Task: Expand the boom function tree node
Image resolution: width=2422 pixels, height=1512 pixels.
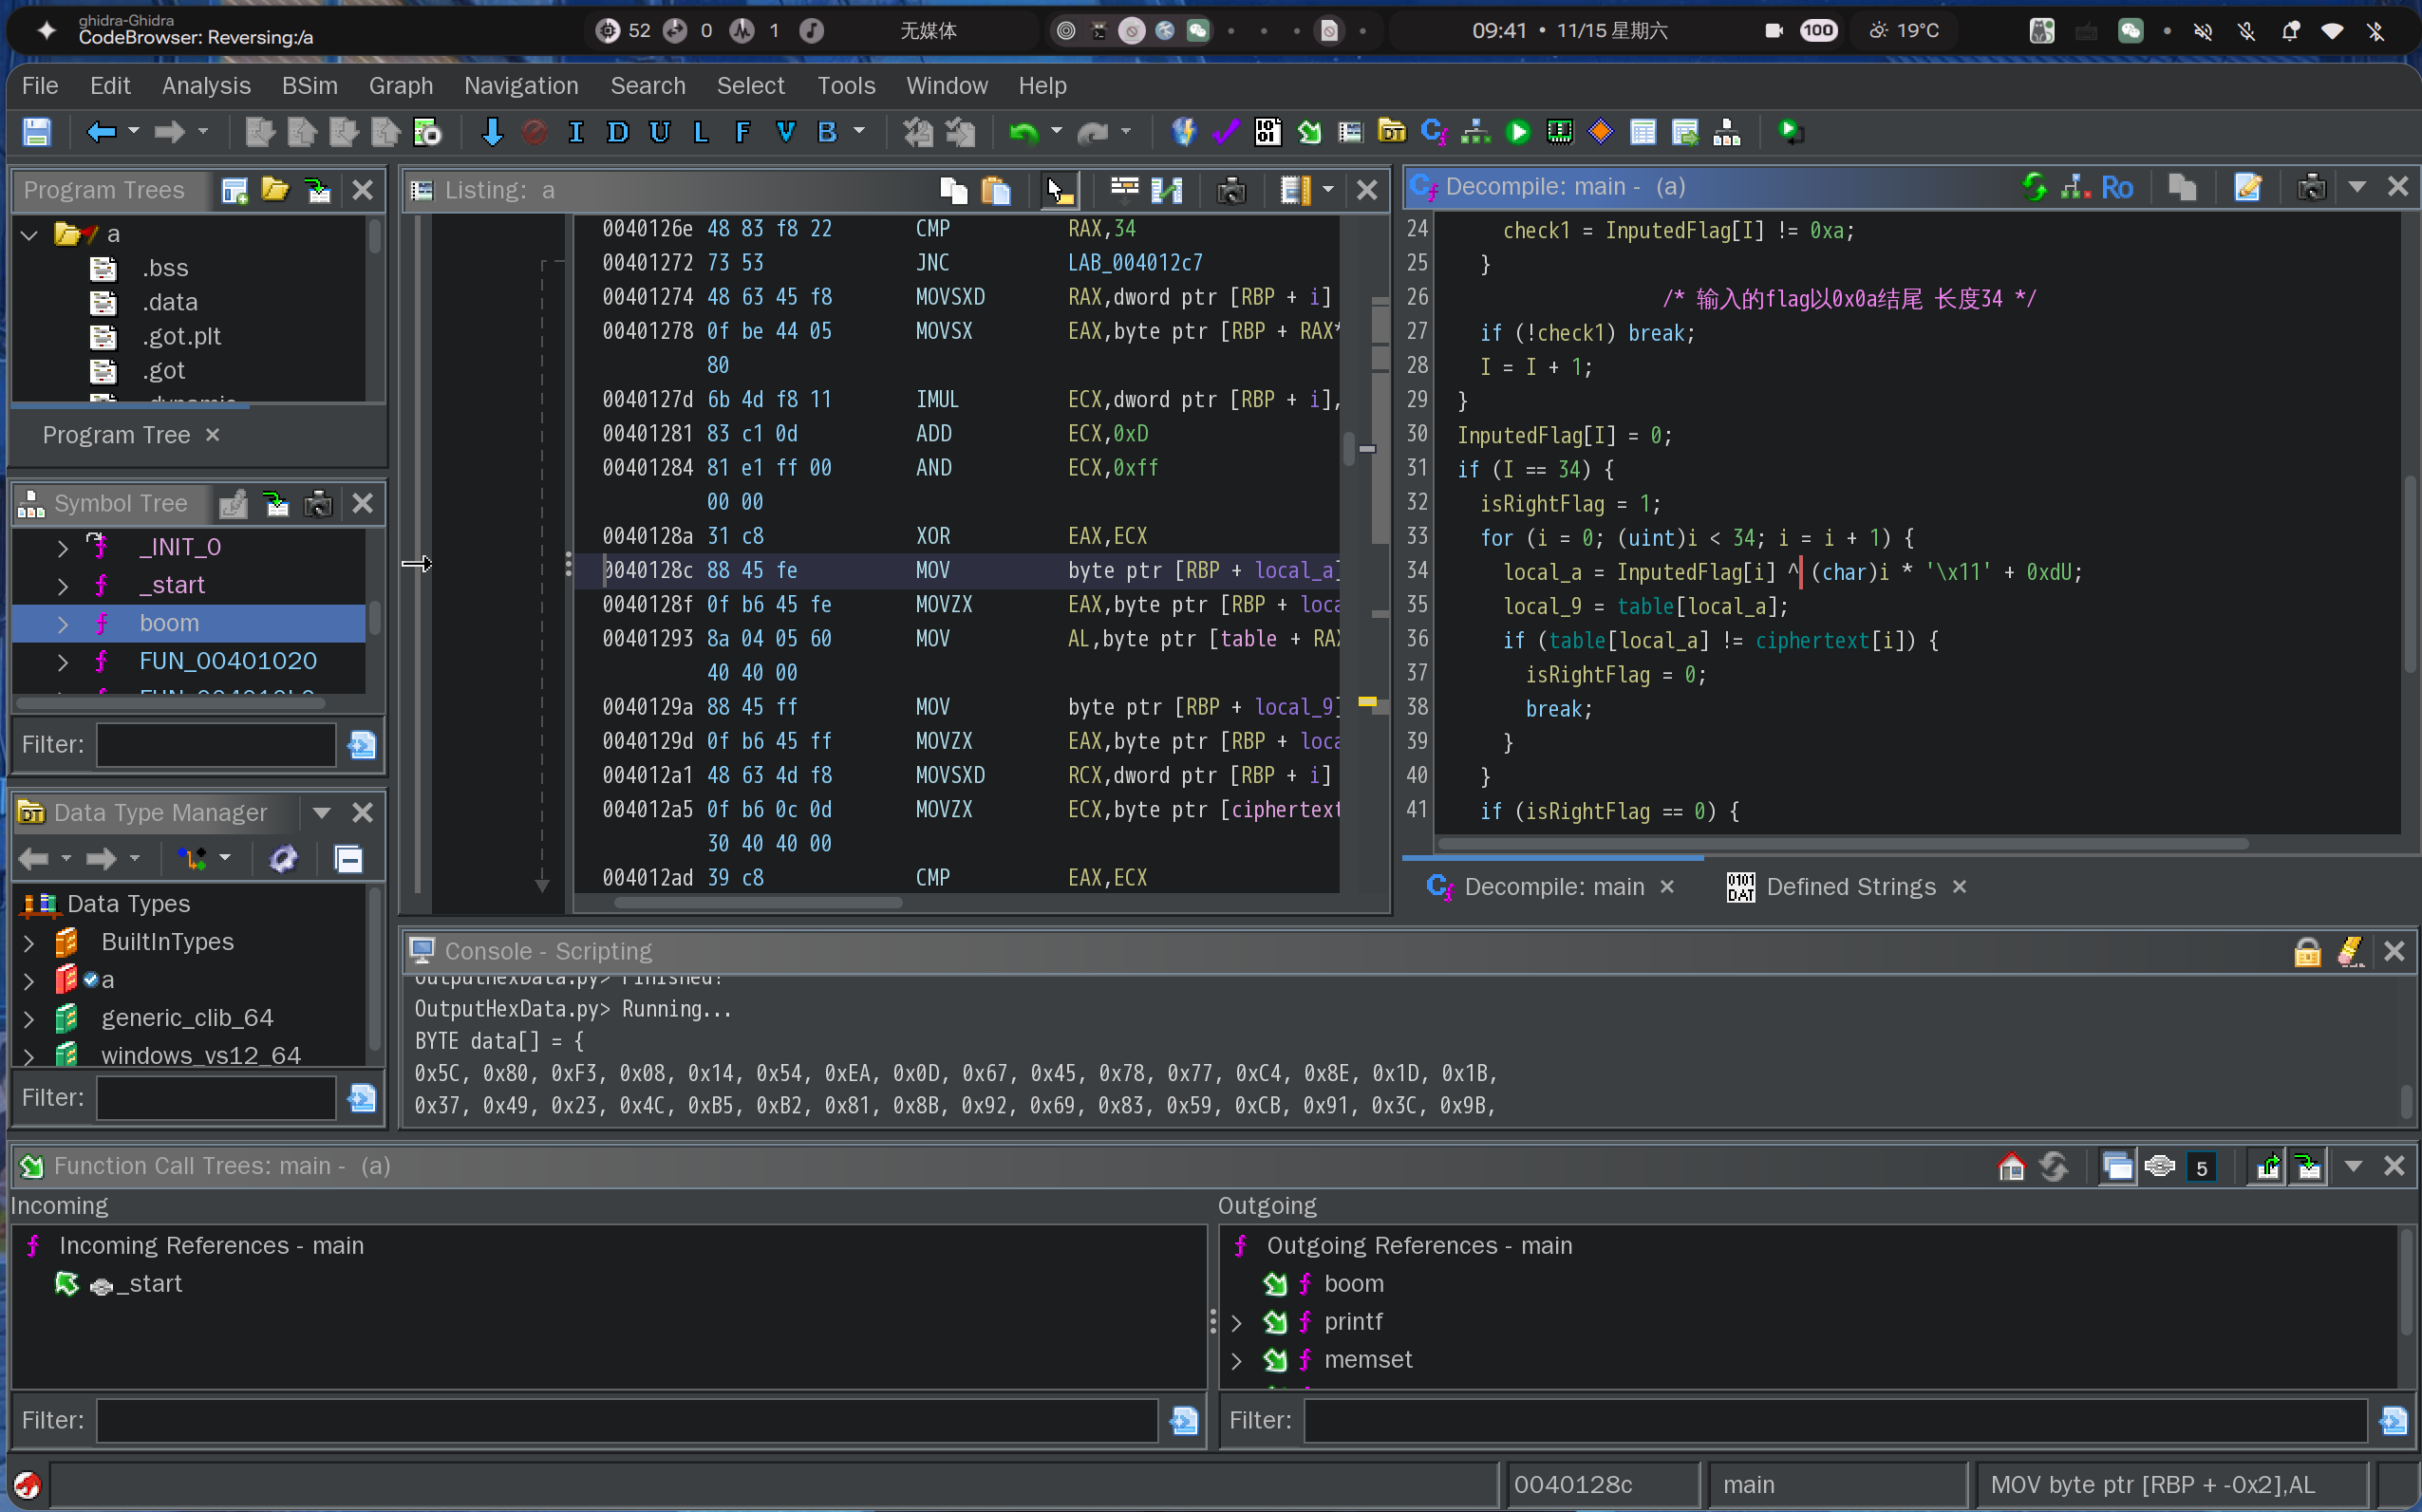Action: coord(63,623)
